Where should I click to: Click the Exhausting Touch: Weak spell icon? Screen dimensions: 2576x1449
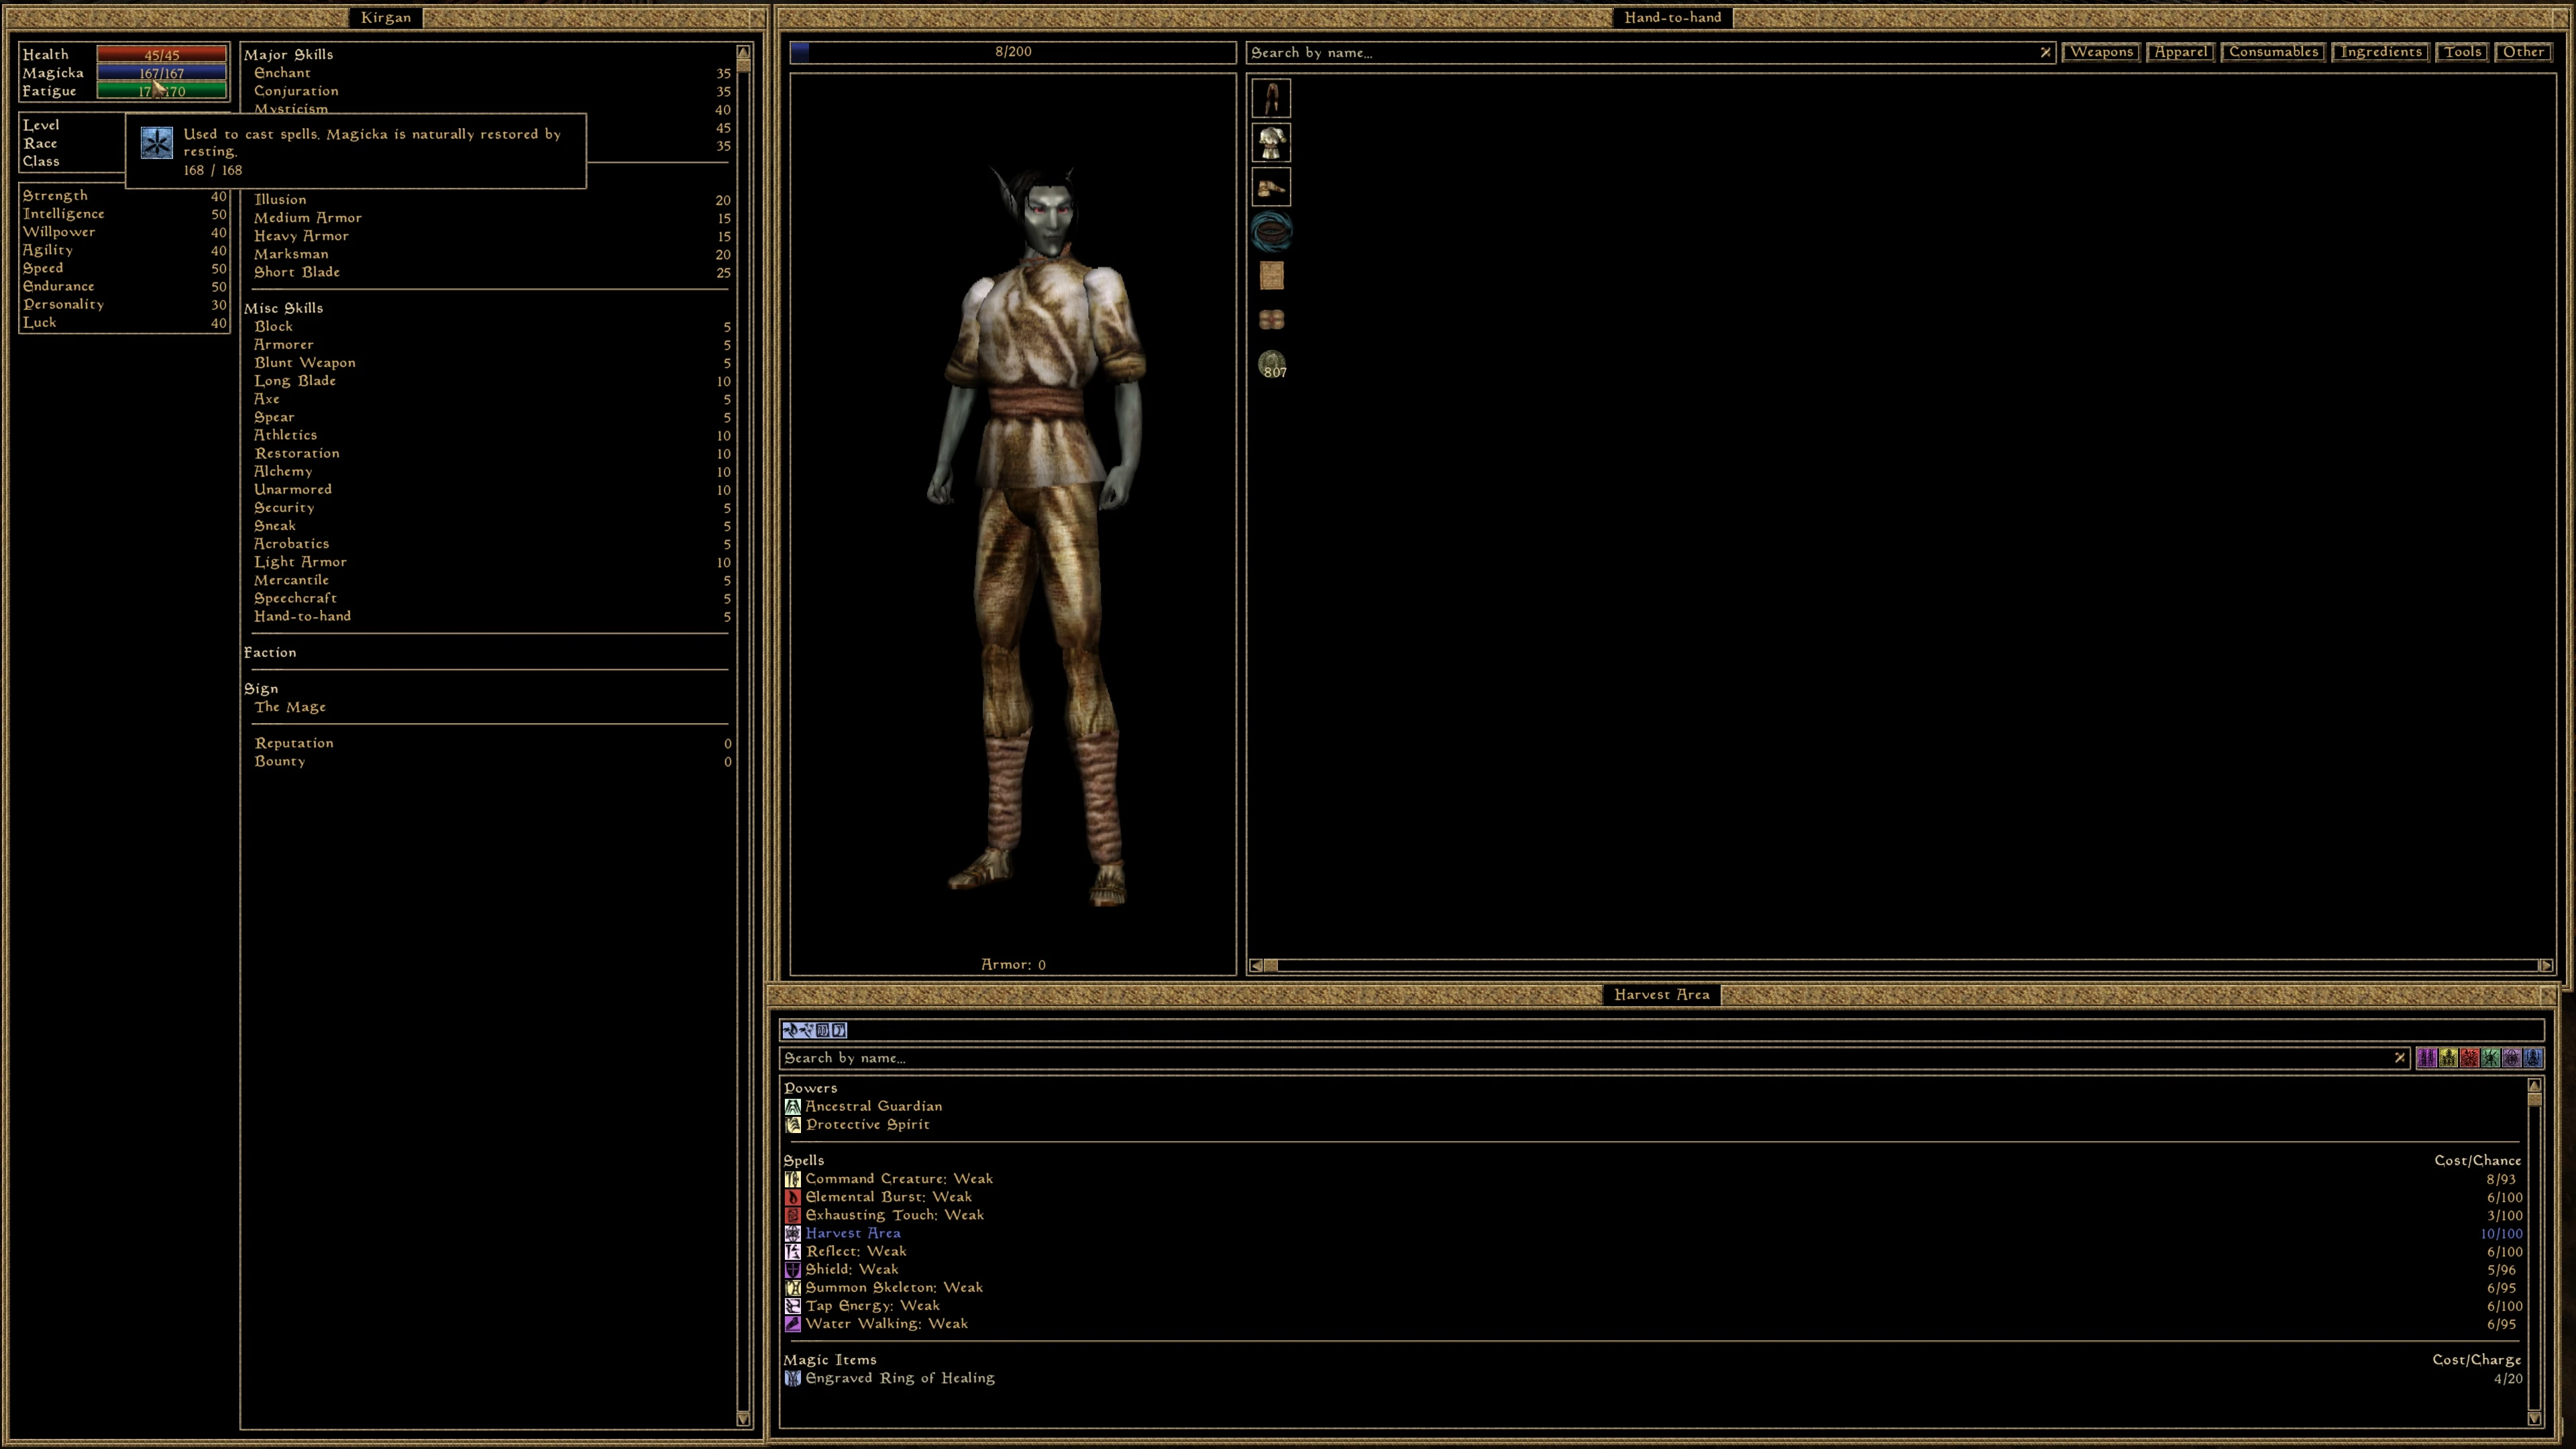(x=792, y=1215)
